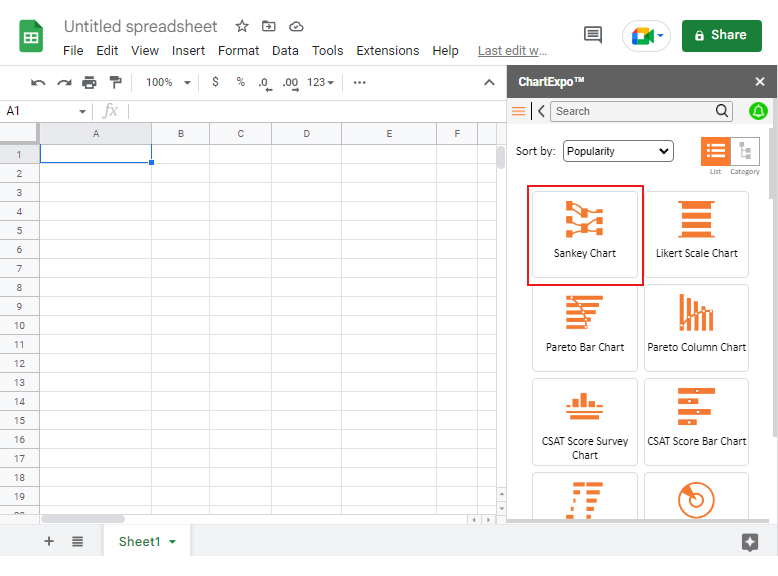This screenshot has height=576, width=778.
Task: Open the View menu
Action: [145, 51]
